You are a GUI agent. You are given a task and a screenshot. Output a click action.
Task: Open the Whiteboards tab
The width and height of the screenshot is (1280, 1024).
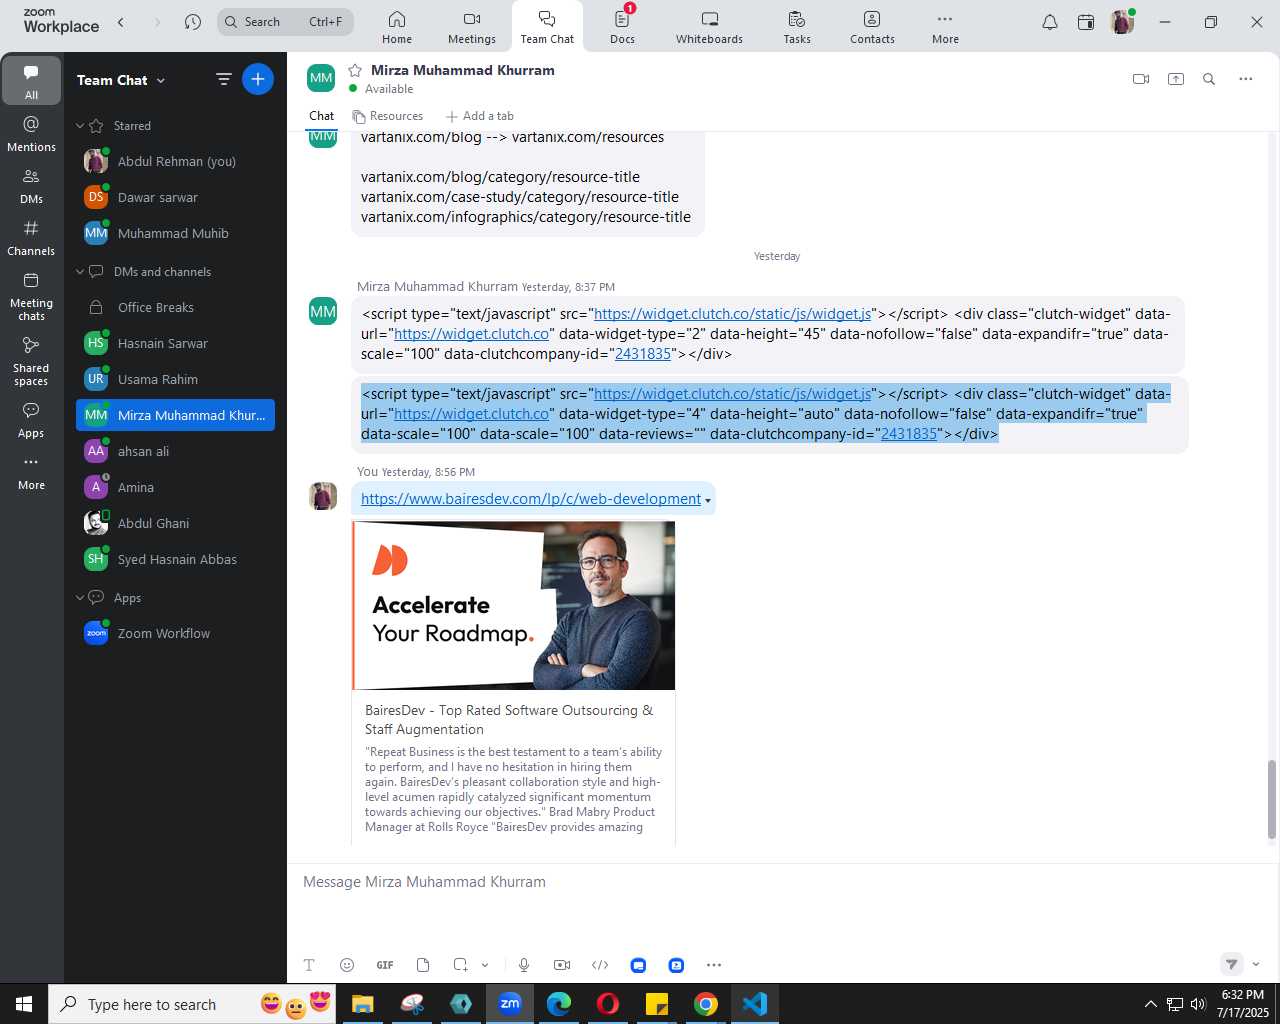point(709,27)
